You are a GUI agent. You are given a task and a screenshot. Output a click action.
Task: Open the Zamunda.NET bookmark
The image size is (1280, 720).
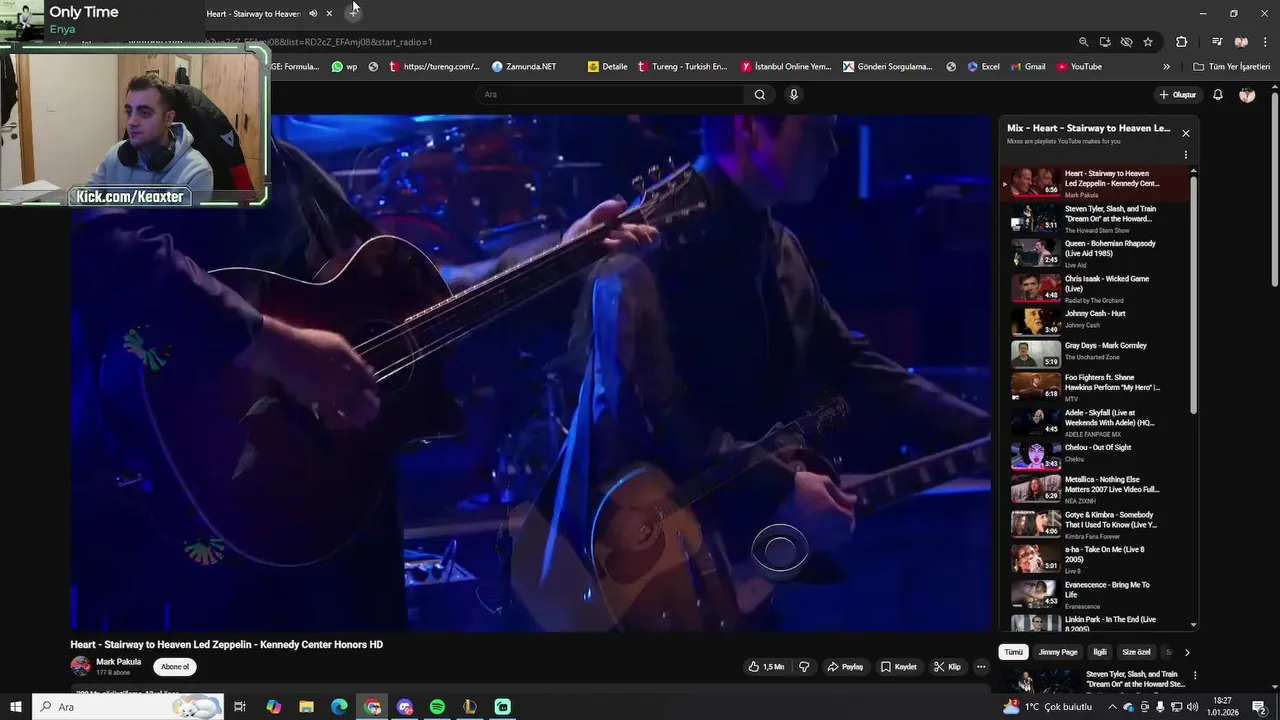[524, 67]
